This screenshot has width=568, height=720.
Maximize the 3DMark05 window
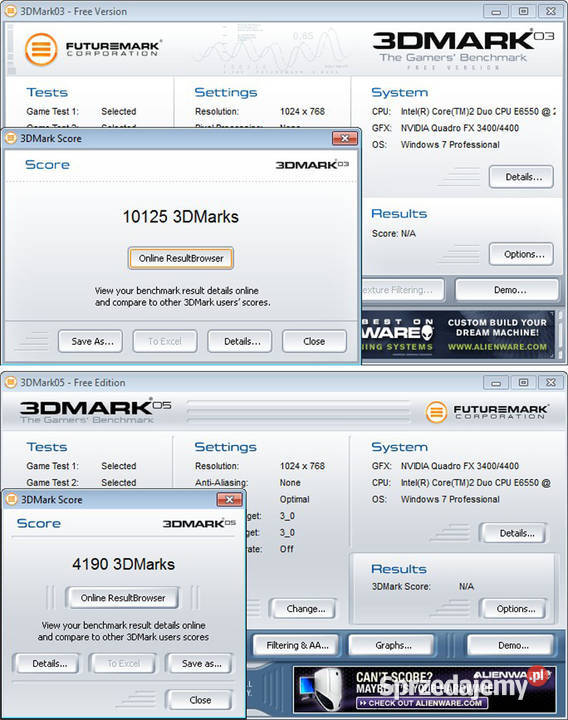523,382
